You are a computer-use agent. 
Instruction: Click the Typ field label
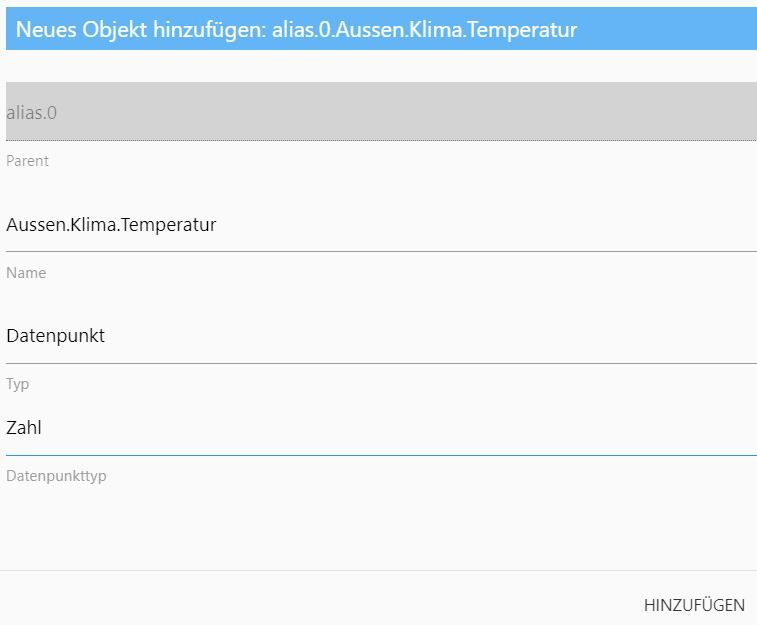[x=18, y=385]
